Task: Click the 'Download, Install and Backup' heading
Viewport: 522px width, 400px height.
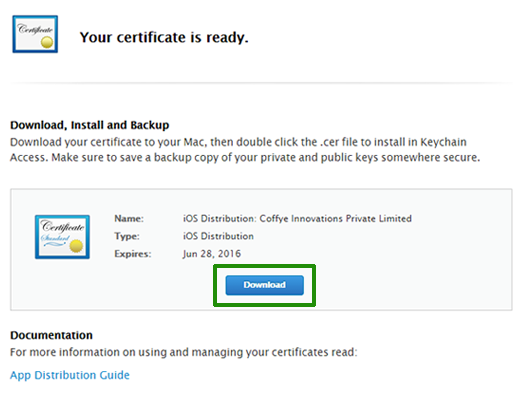Action: 90,125
